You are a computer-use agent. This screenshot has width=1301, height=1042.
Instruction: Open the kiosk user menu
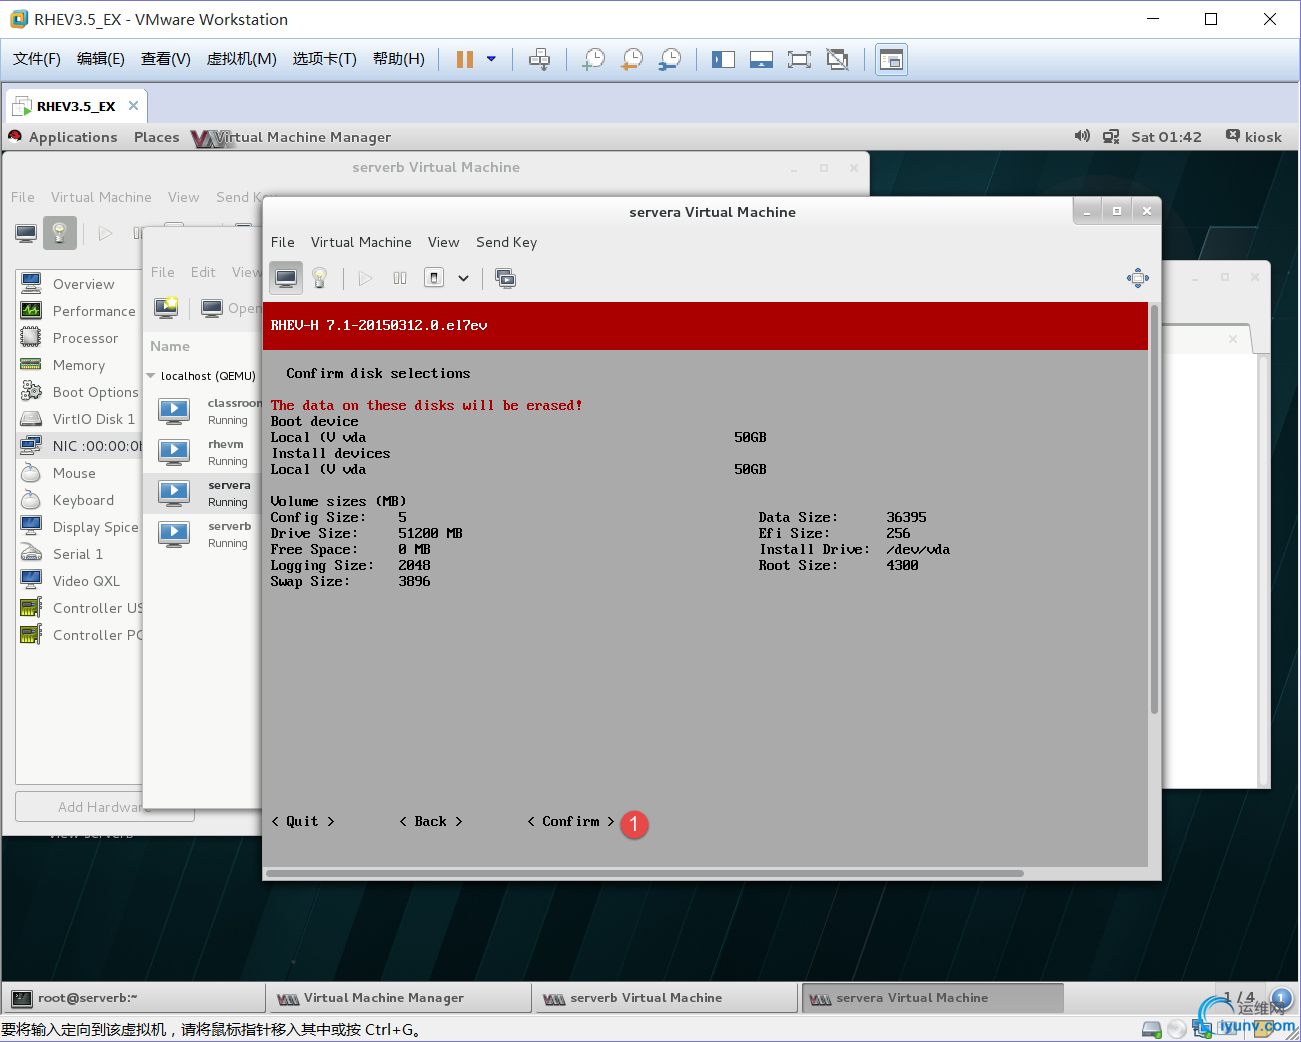click(1254, 137)
